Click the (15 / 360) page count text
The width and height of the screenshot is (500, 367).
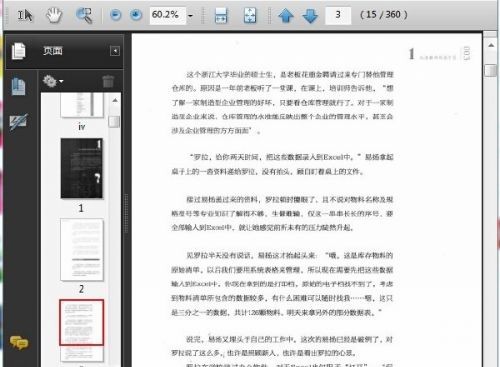pyautogui.click(x=384, y=15)
